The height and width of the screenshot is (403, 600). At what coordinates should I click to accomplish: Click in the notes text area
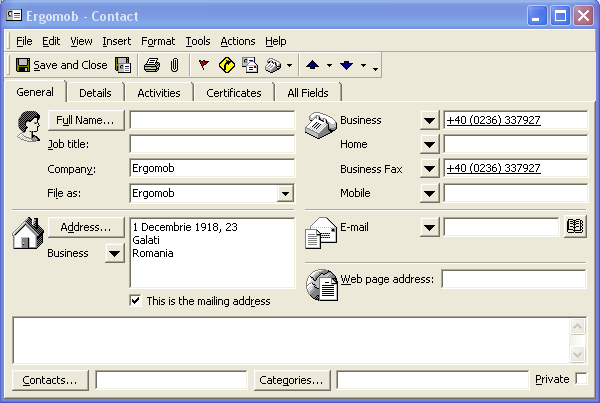coord(292,341)
